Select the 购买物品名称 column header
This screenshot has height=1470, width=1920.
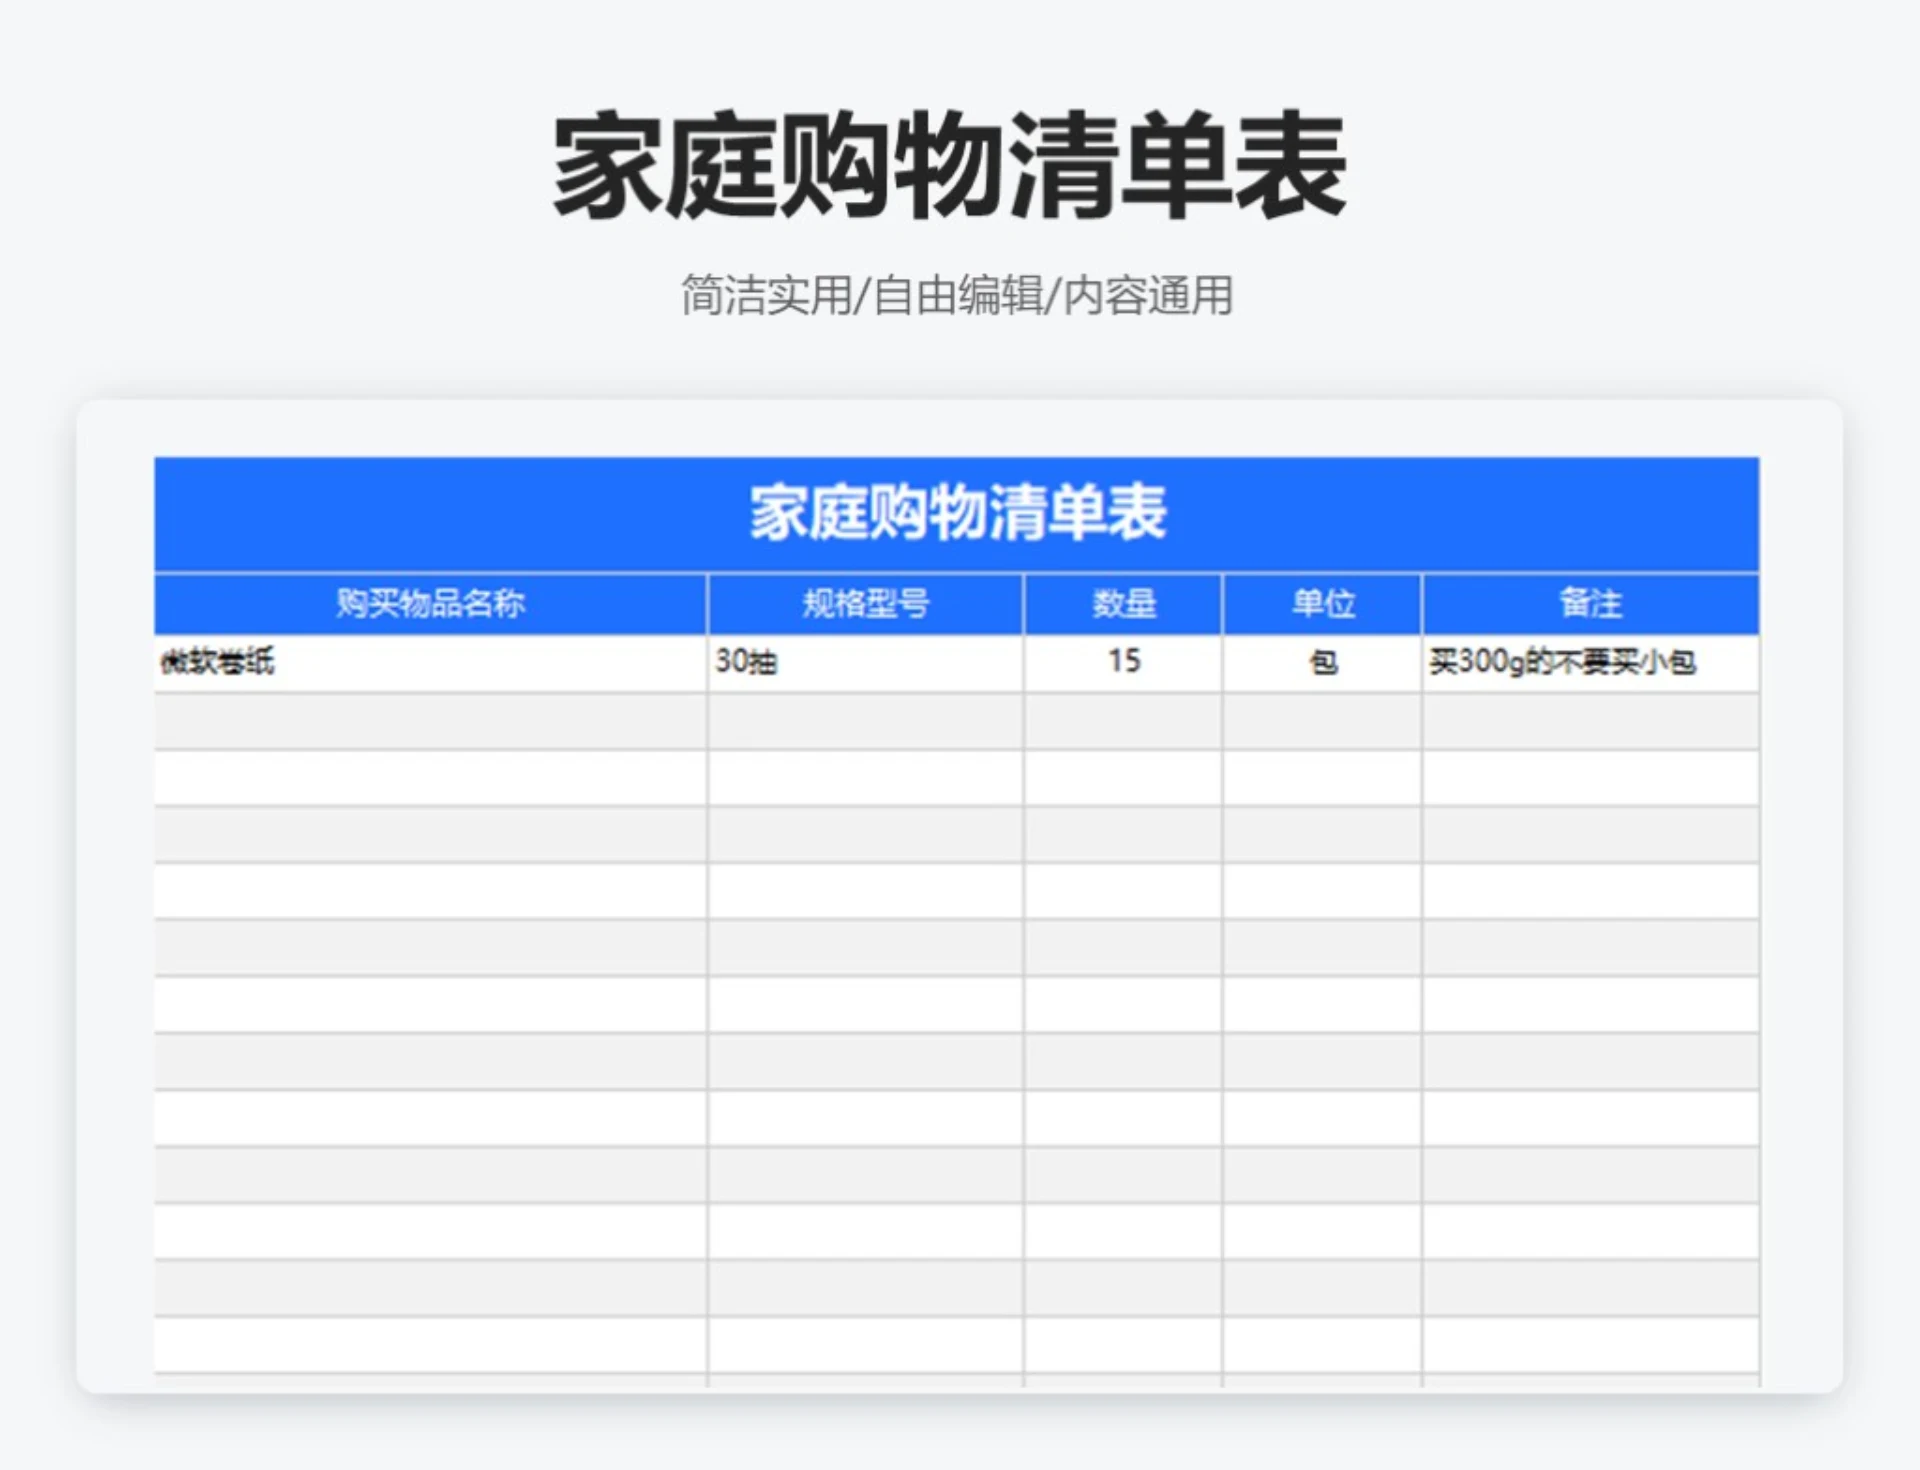tap(430, 602)
